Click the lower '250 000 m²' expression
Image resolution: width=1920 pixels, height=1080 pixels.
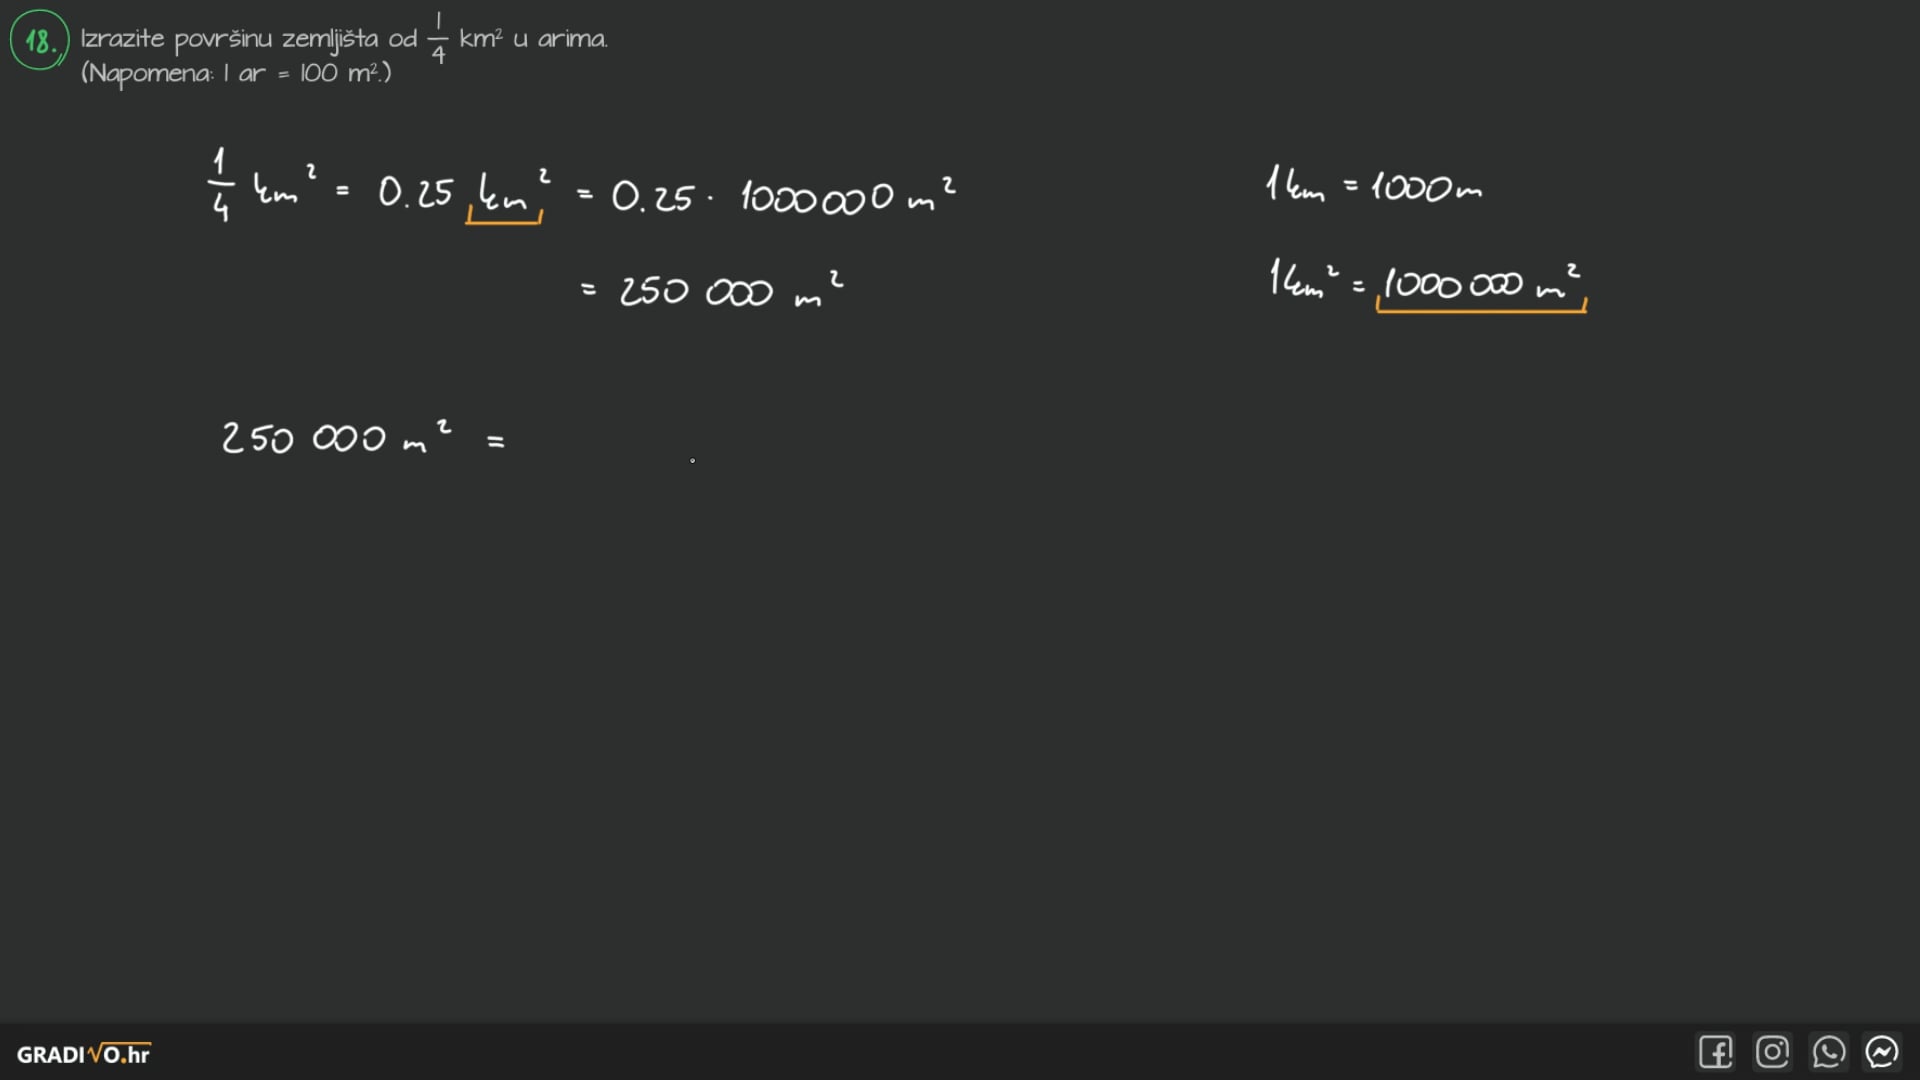pos(335,438)
